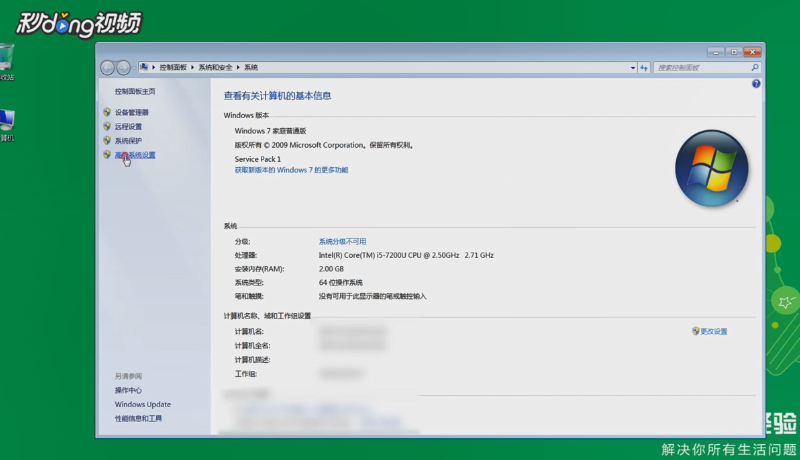The image size is (800, 460).
Task: Click shield icon beside 远程设置
Action: (107, 126)
